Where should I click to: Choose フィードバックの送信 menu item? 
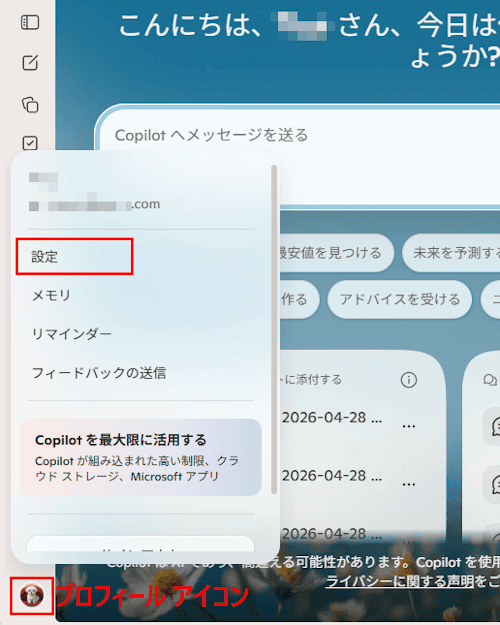pos(99,373)
